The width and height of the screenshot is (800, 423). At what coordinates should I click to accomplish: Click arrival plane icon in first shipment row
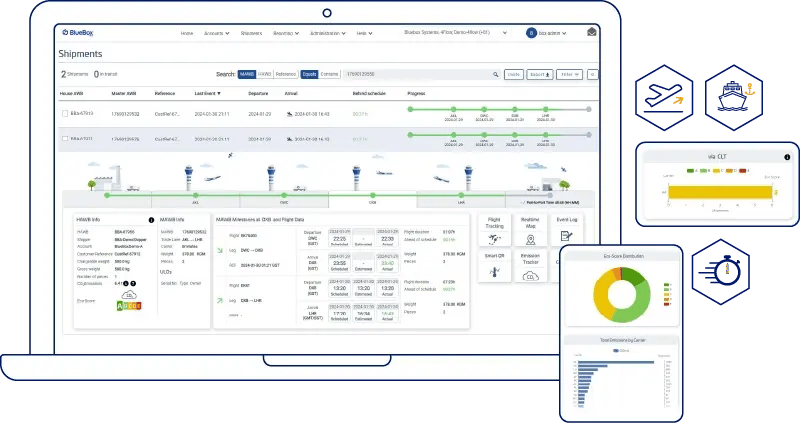pos(290,114)
